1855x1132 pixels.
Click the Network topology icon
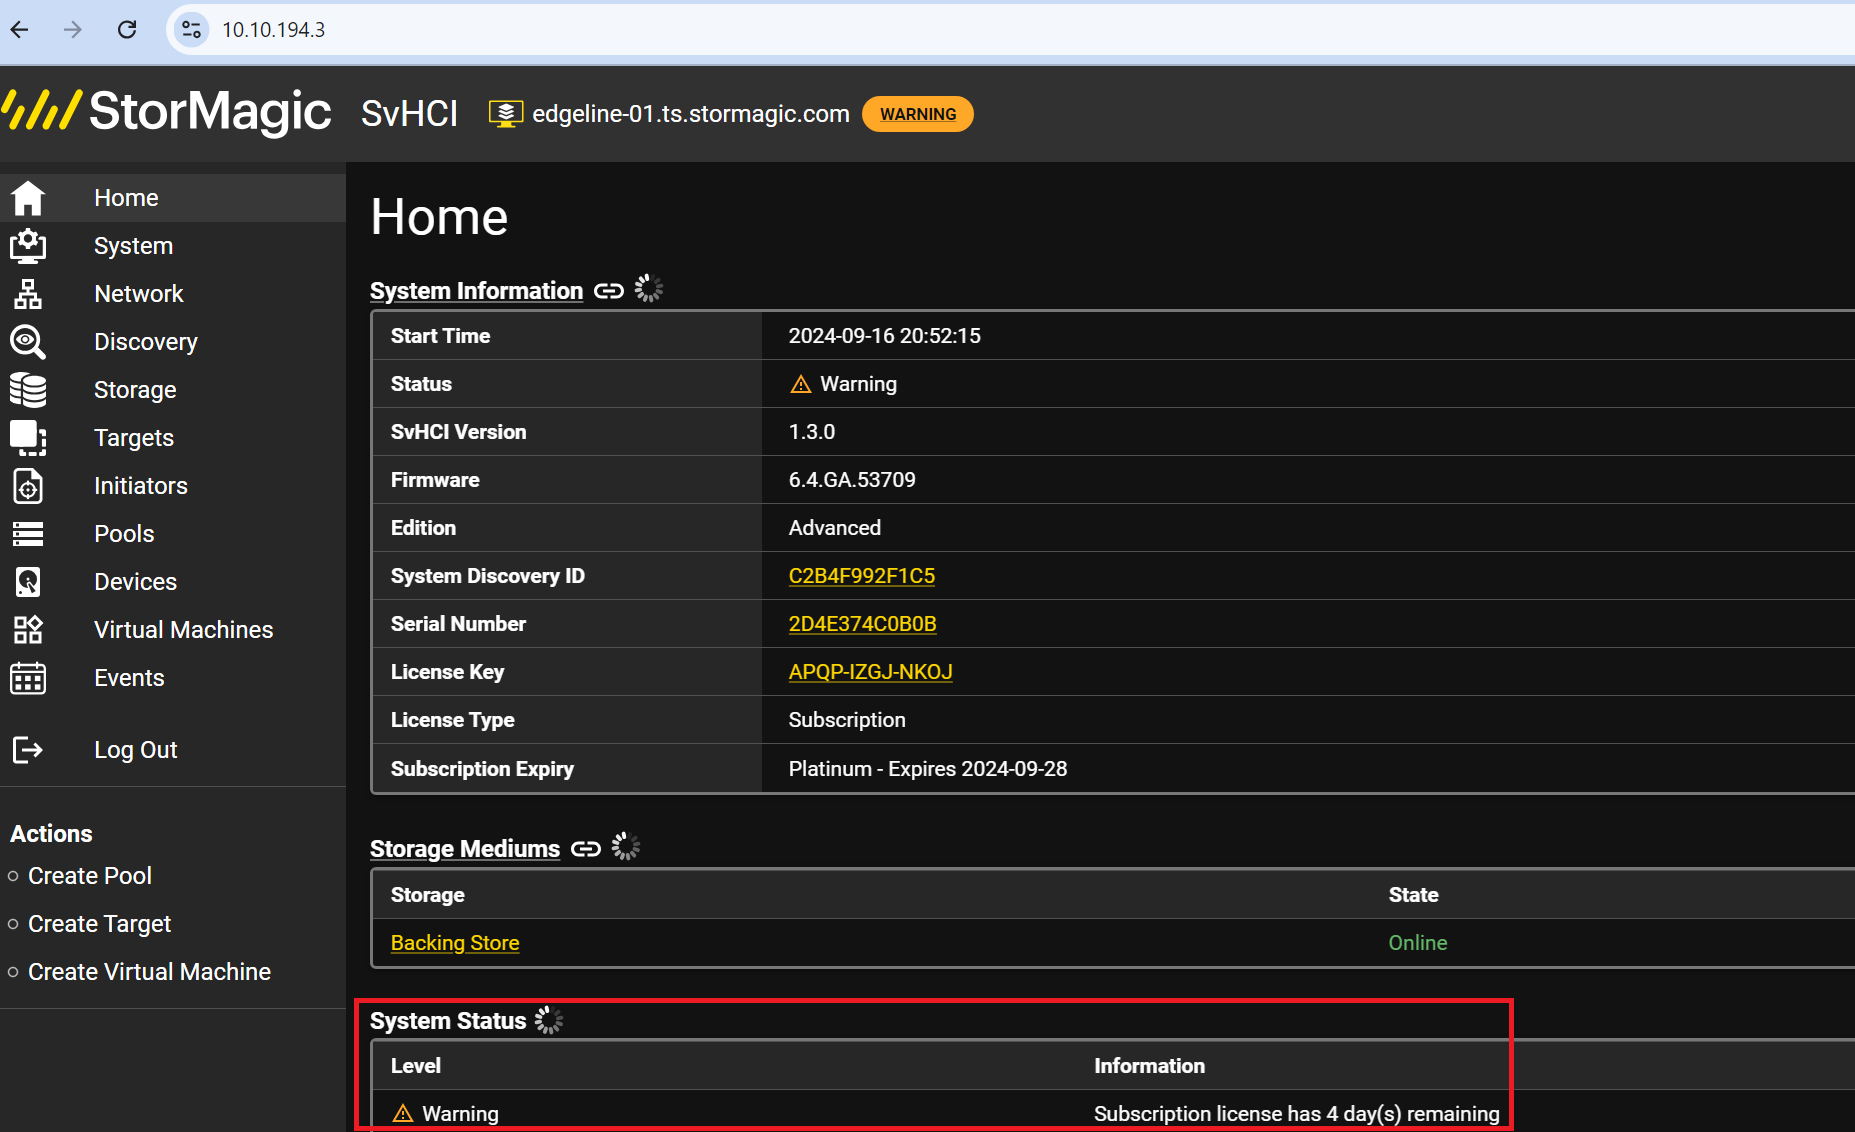pyautogui.click(x=28, y=294)
